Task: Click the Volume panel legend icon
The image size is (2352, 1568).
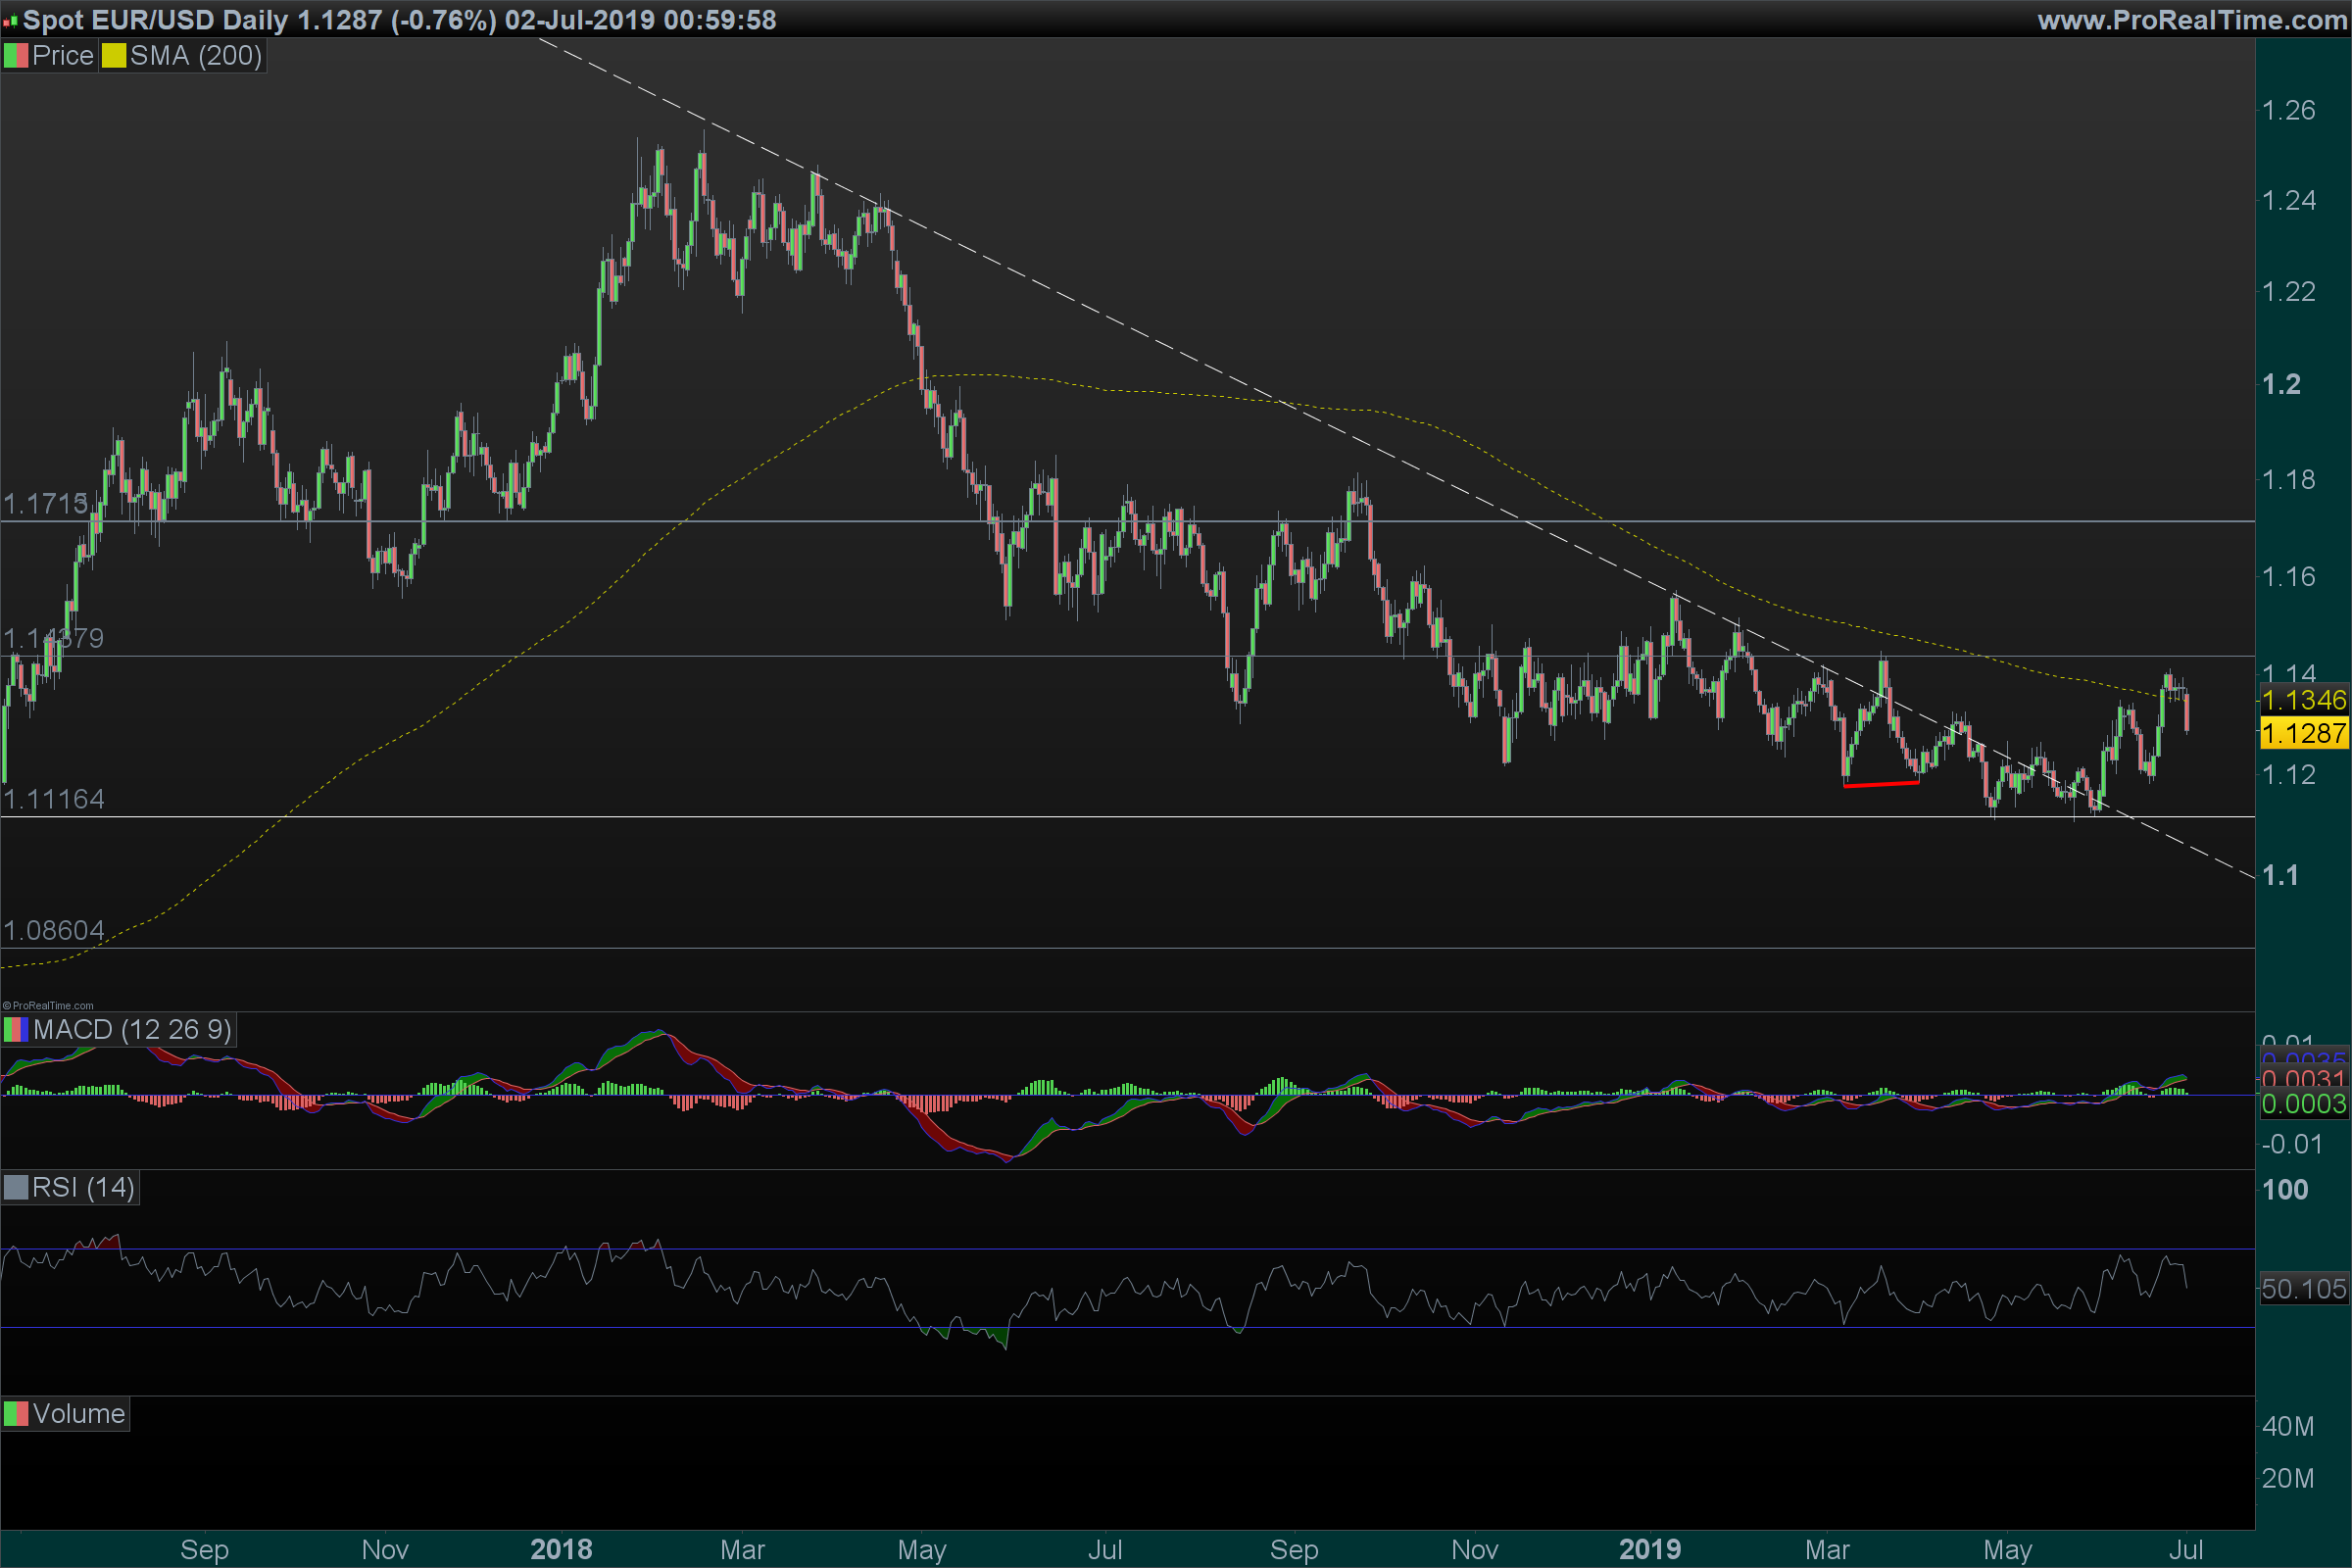Action: 15,1414
